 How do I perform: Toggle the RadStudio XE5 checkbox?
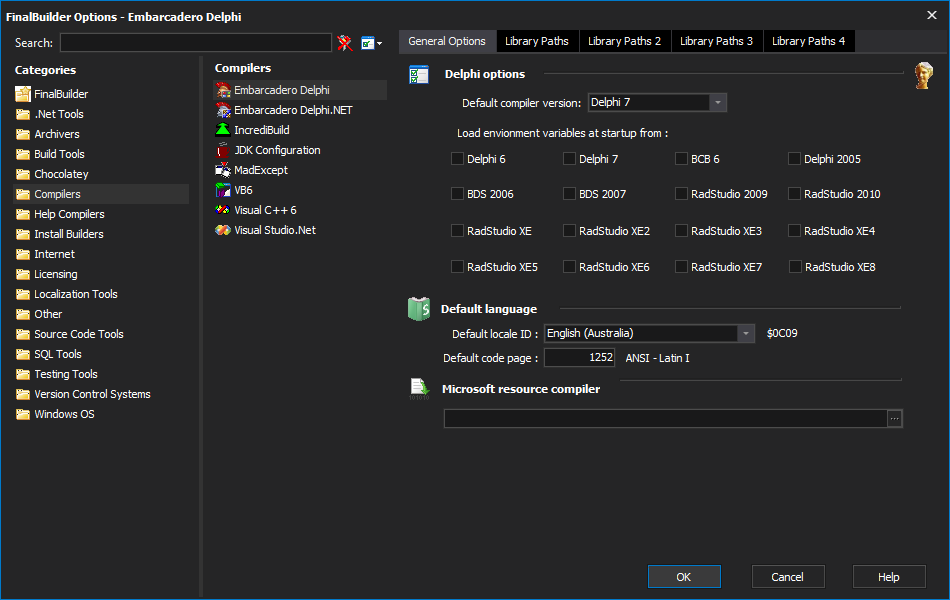tap(457, 267)
